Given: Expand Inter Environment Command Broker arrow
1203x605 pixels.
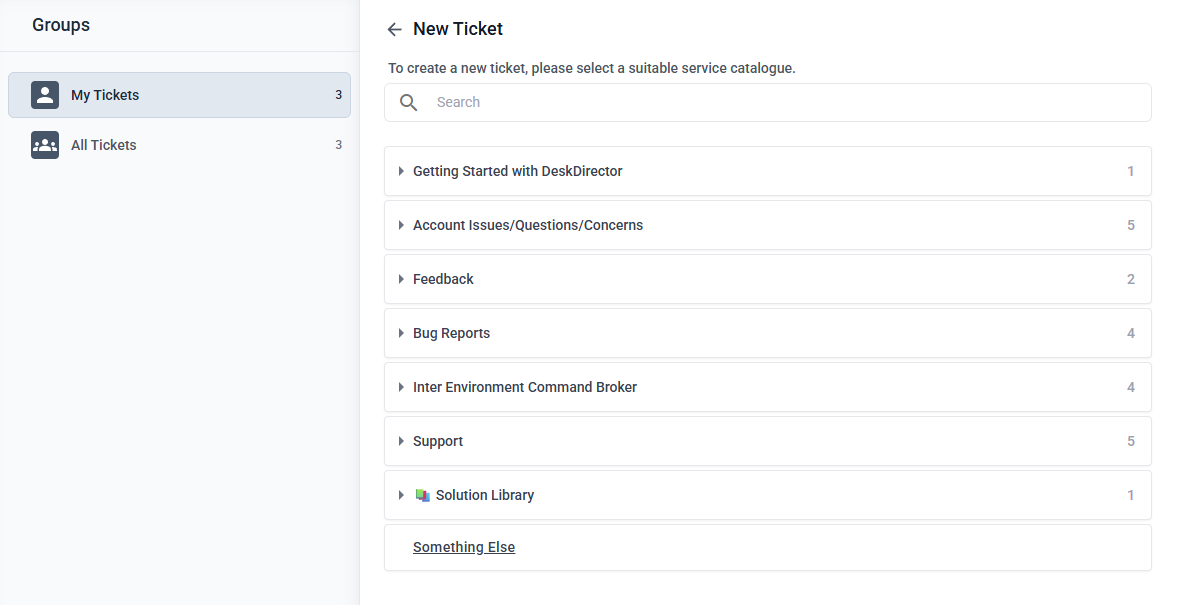Looking at the screenshot, I should click(401, 387).
